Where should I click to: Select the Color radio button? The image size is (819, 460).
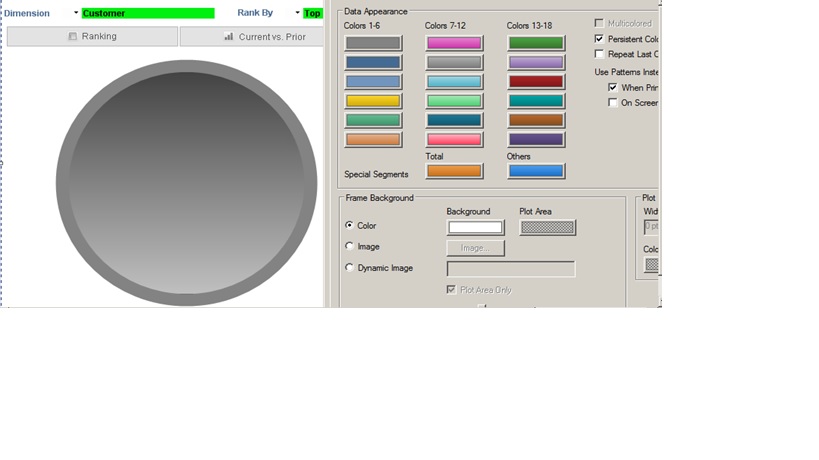(x=349, y=225)
